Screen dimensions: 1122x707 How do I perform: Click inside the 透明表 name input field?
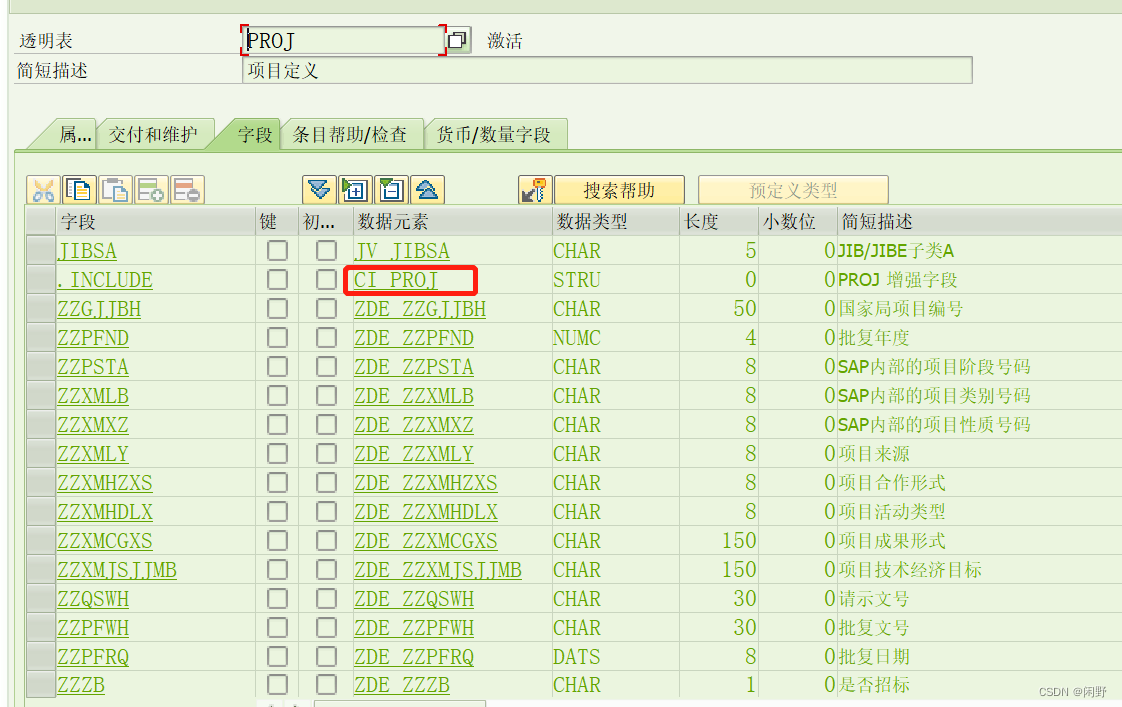click(340, 39)
